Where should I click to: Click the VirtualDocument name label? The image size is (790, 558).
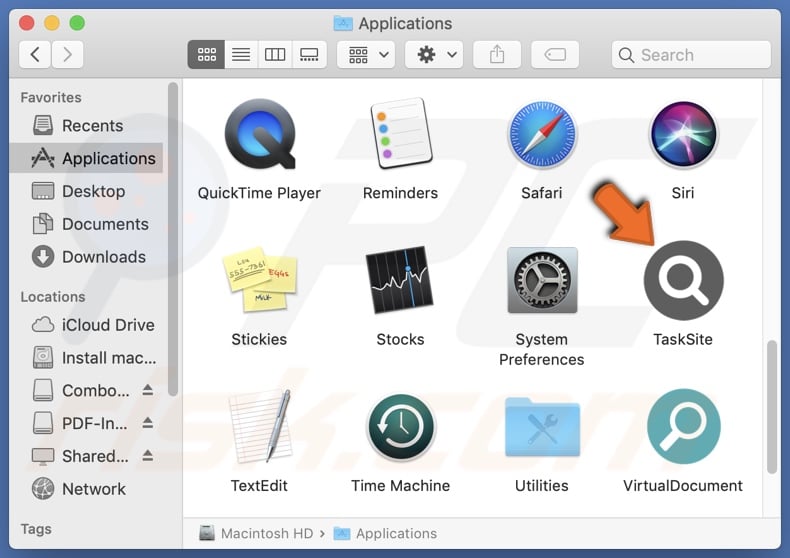click(x=683, y=485)
